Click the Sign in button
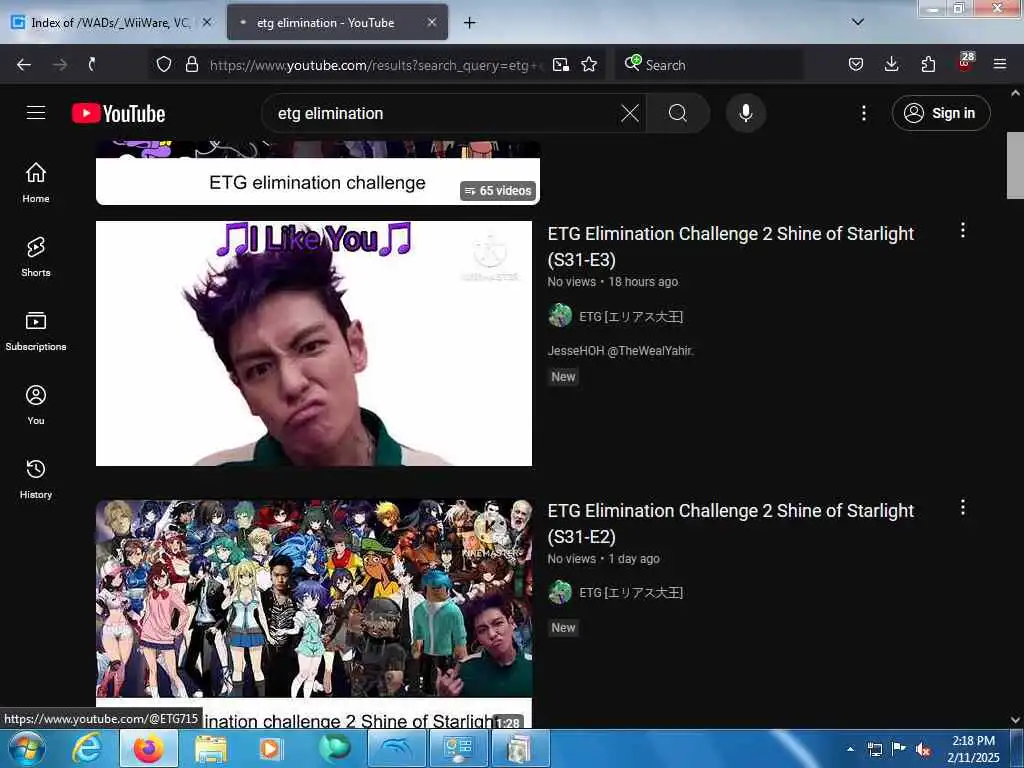Viewport: 1024px width, 768px height. 941,113
